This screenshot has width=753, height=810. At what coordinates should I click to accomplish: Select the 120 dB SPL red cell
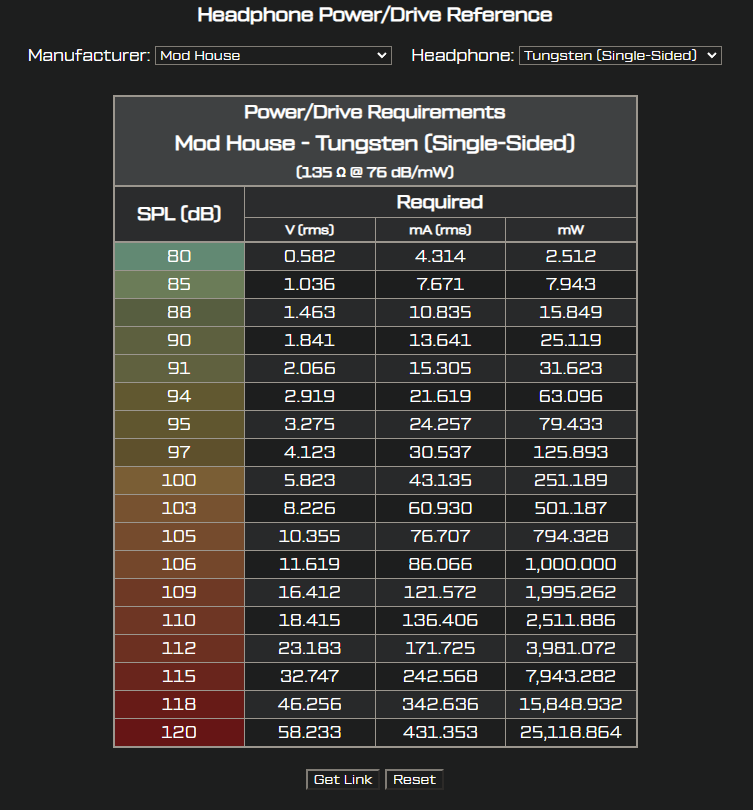tap(179, 732)
